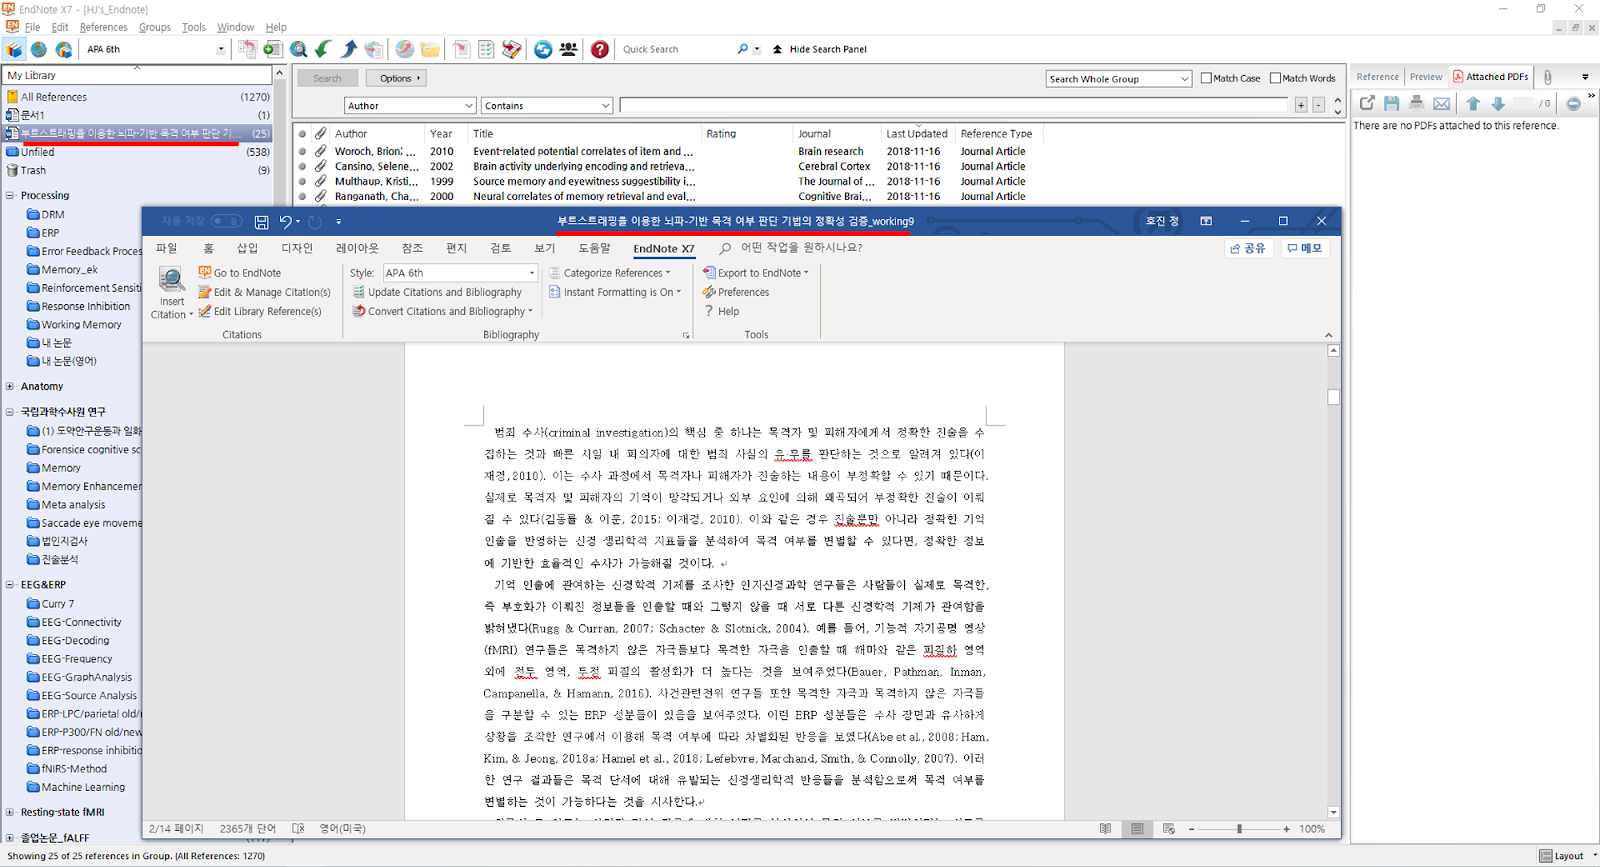Open the Categorize References dropdown
1600x867 pixels.
[x=611, y=273]
